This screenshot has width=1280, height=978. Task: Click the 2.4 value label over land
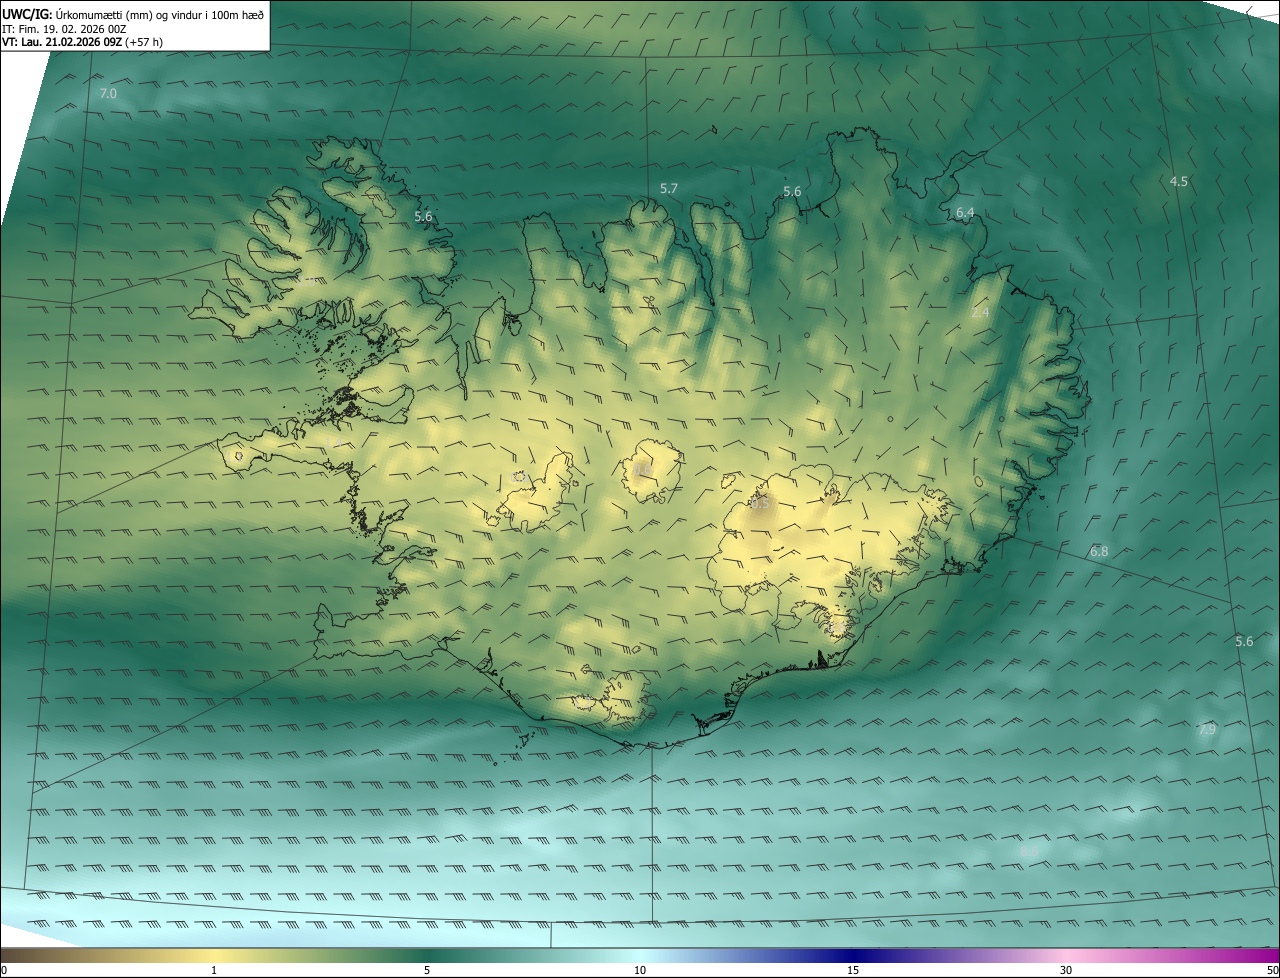coord(980,312)
